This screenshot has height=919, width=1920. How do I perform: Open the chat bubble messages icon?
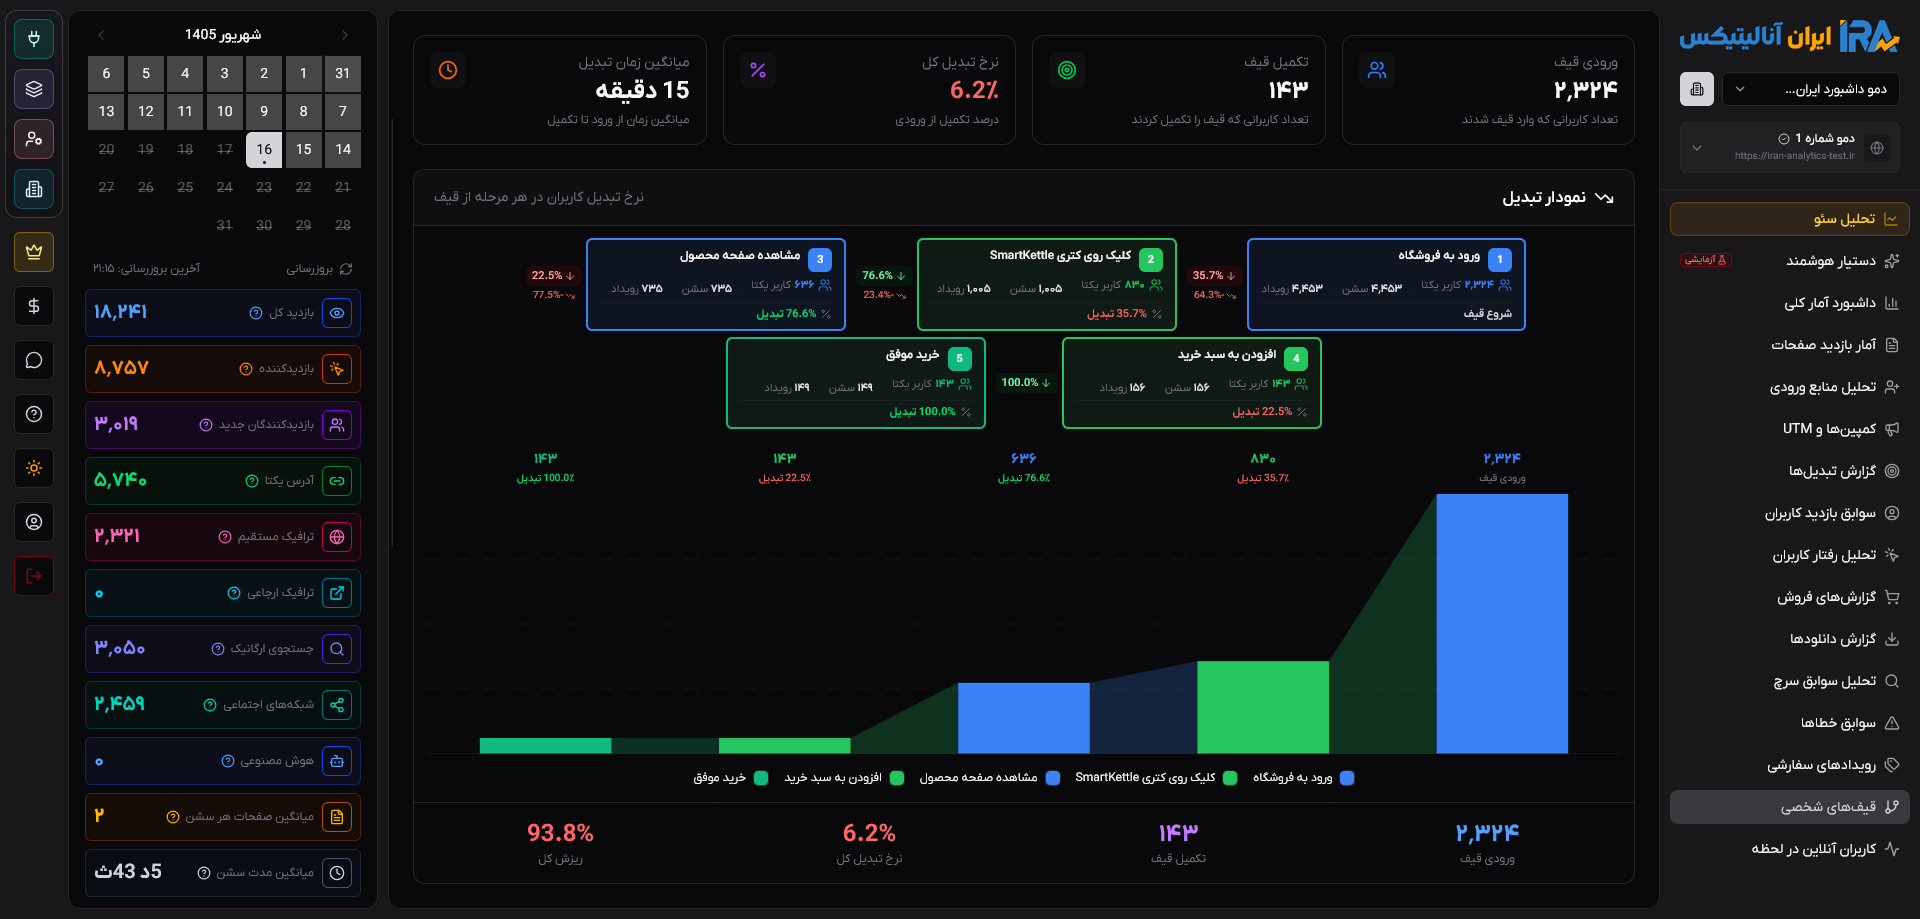[34, 360]
